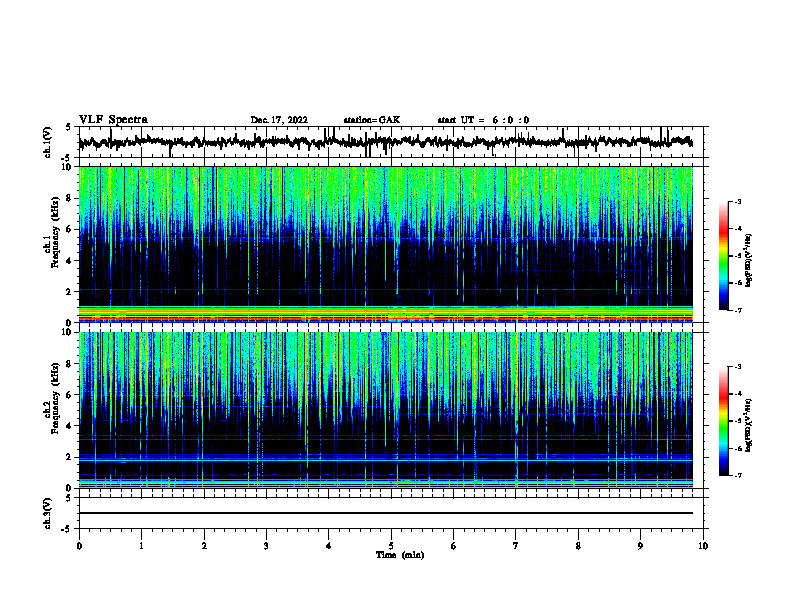Click time axis tick label "9"

[640, 546]
